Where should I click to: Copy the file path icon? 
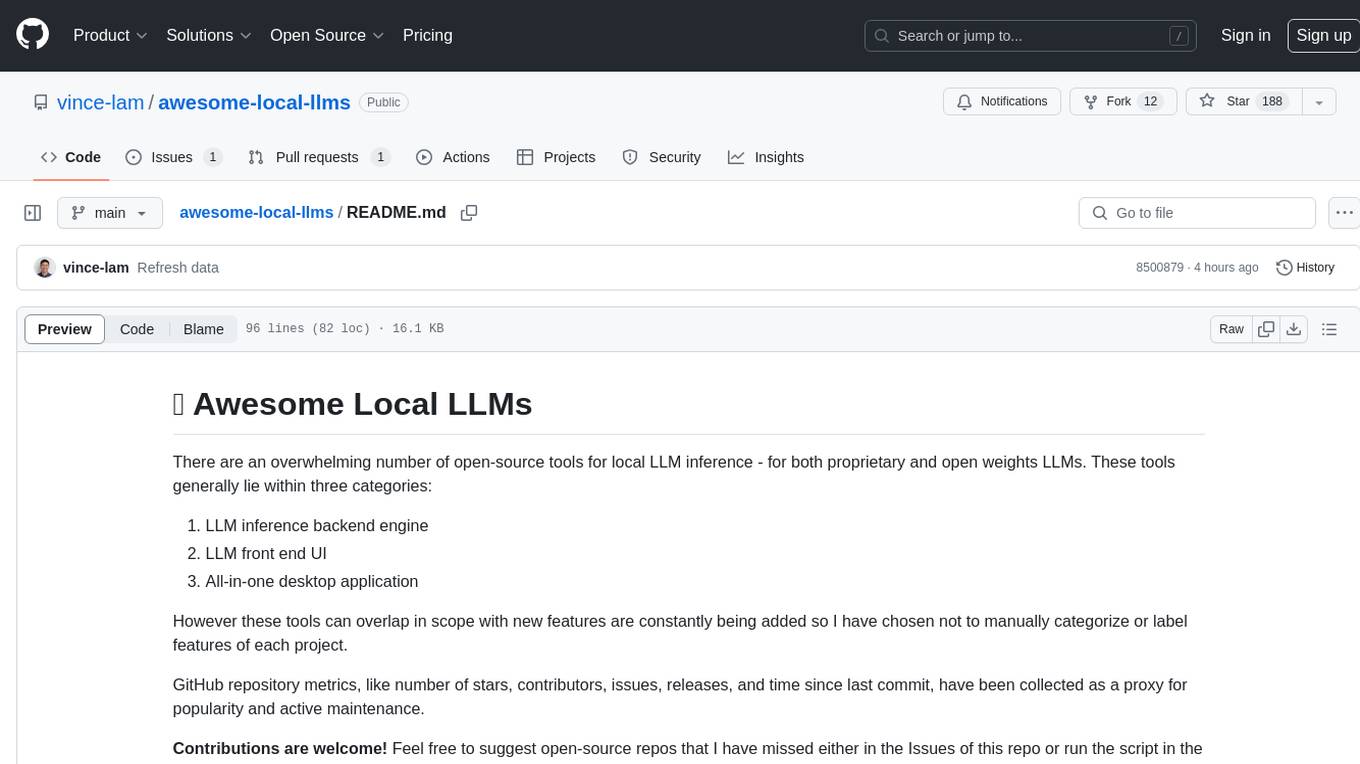click(x=469, y=213)
